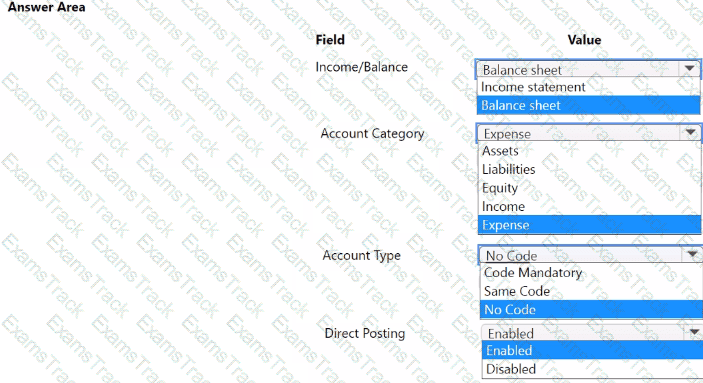Click the Enabled combo box field
The width and height of the screenshot is (703, 383).
(x=592, y=333)
